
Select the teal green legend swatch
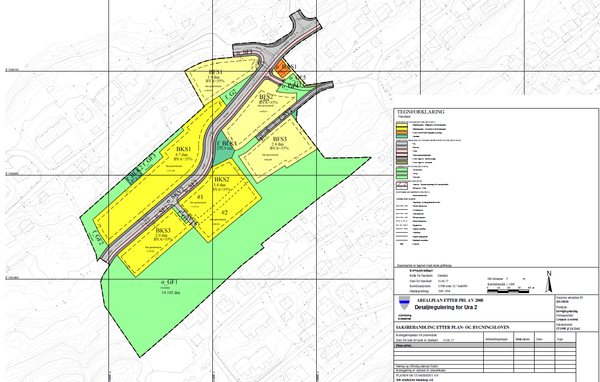[x=402, y=136]
